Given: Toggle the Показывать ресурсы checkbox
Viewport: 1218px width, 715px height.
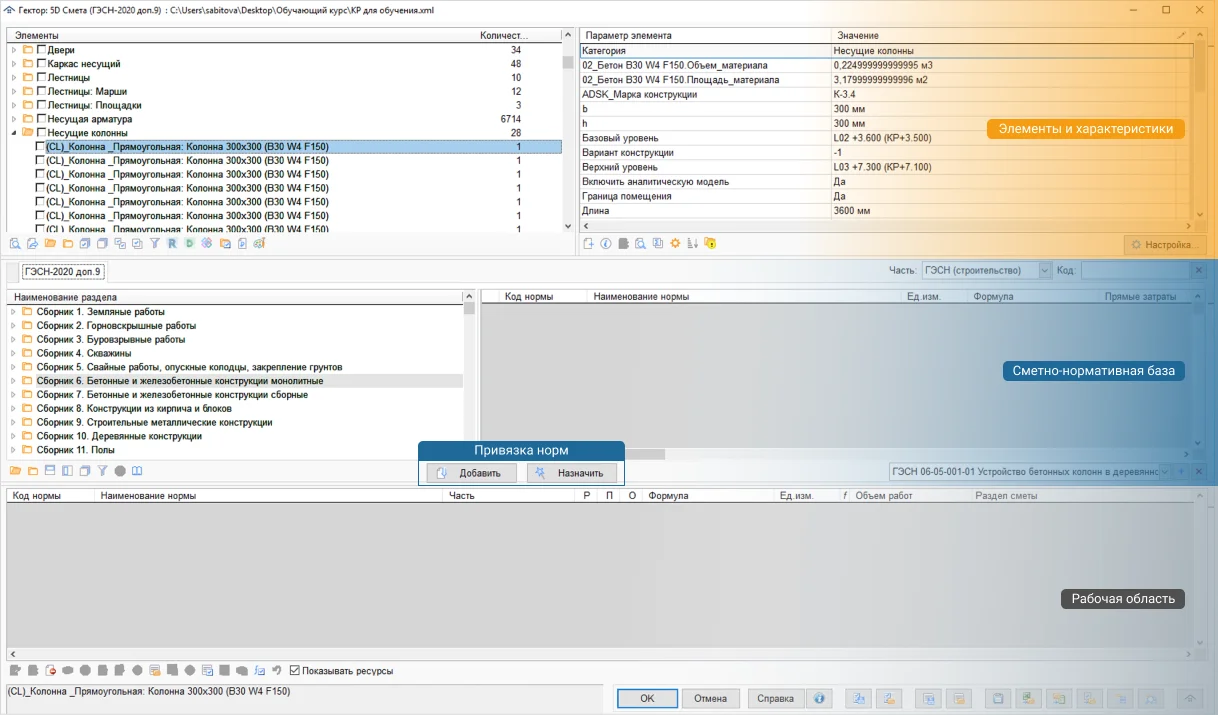Looking at the screenshot, I should tap(293, 671).
